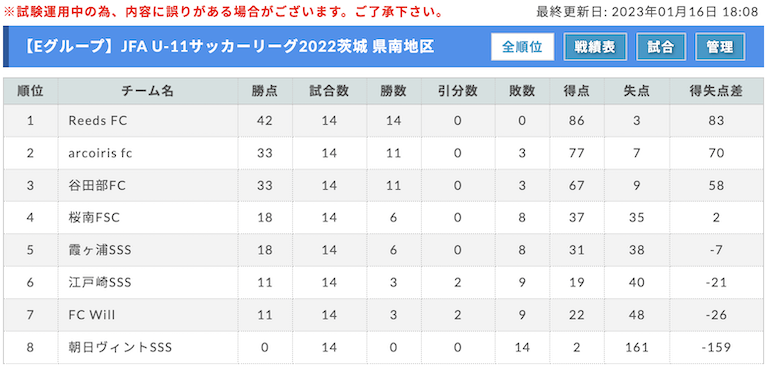Click the 得失点差 column header

(716, 91)
